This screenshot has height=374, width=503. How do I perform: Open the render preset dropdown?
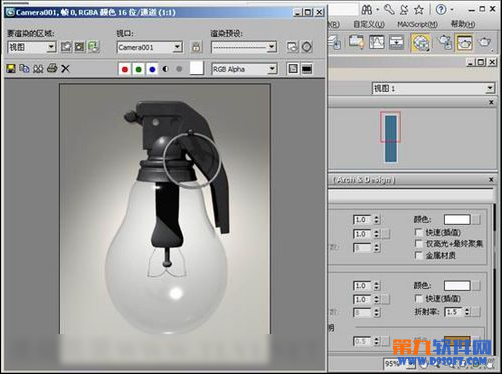272,47
